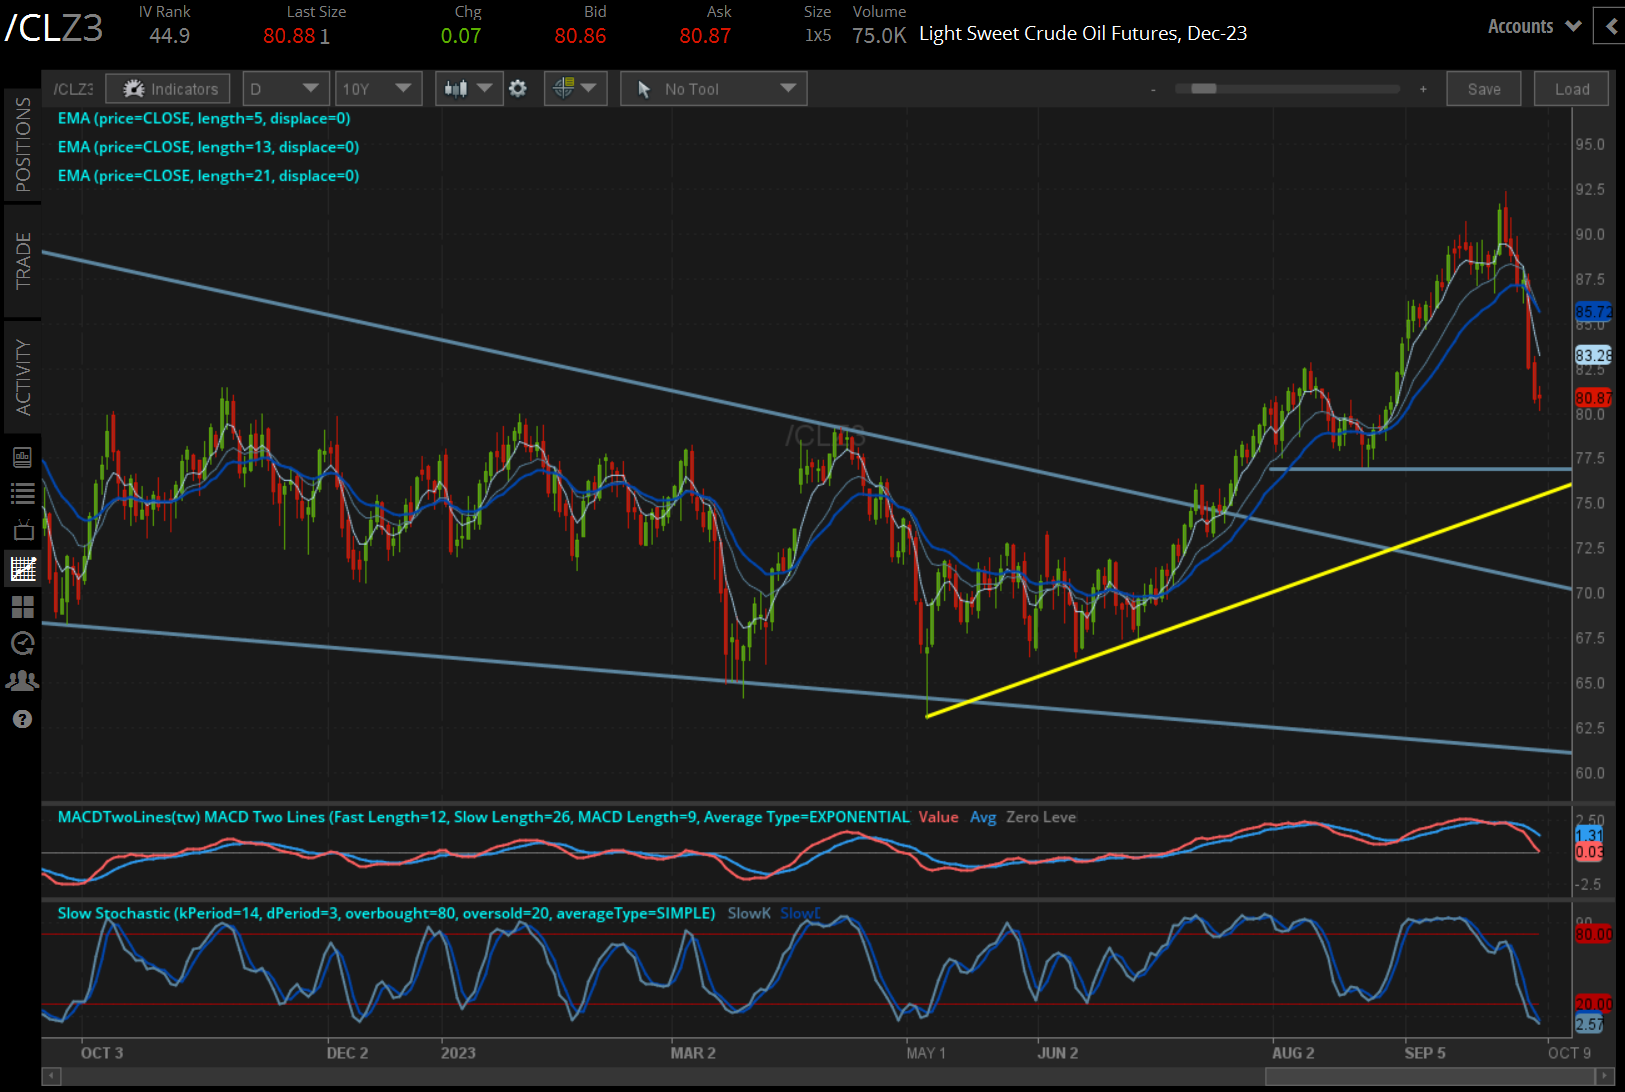
Task: Click the horizontal chart scrollbar thumb
Action: tap(1428, 1076)
